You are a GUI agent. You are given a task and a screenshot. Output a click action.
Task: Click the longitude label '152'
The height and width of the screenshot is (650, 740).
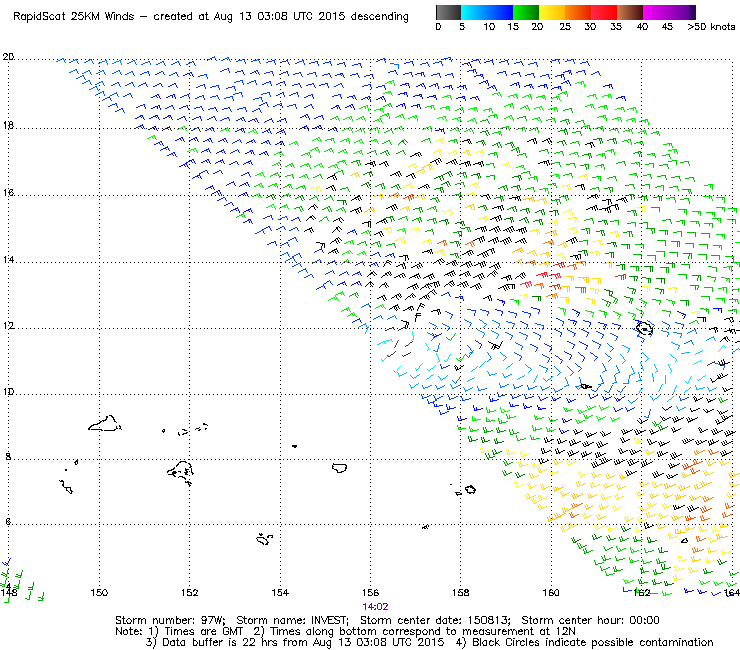(189, 592)
